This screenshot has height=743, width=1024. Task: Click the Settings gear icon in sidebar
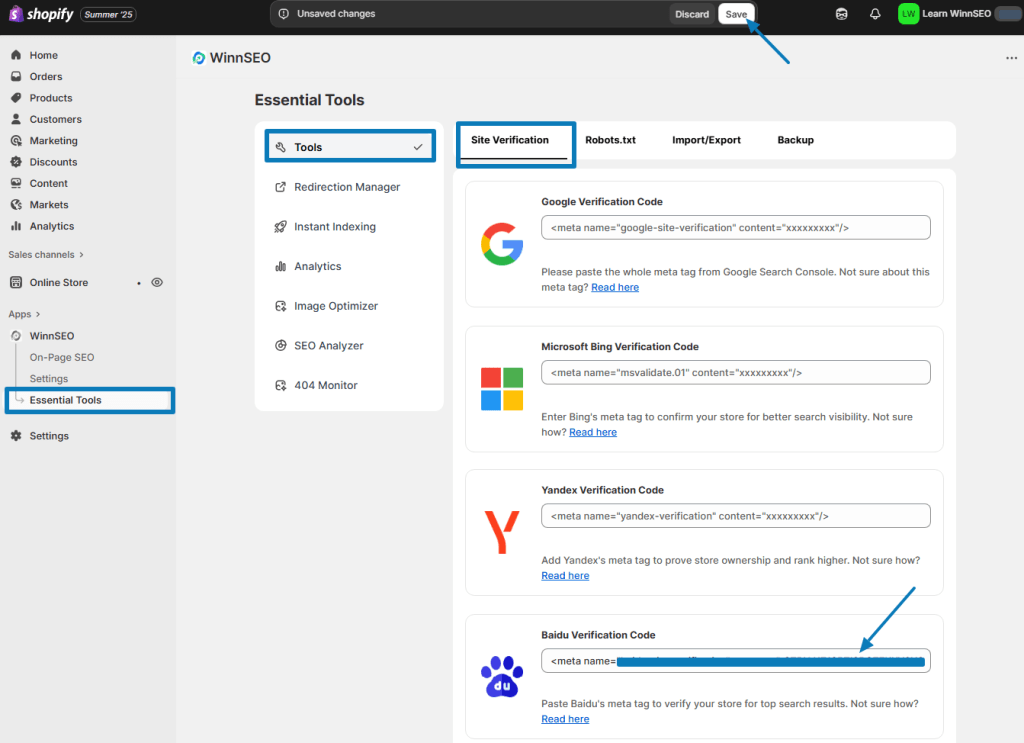coord(16,435)
